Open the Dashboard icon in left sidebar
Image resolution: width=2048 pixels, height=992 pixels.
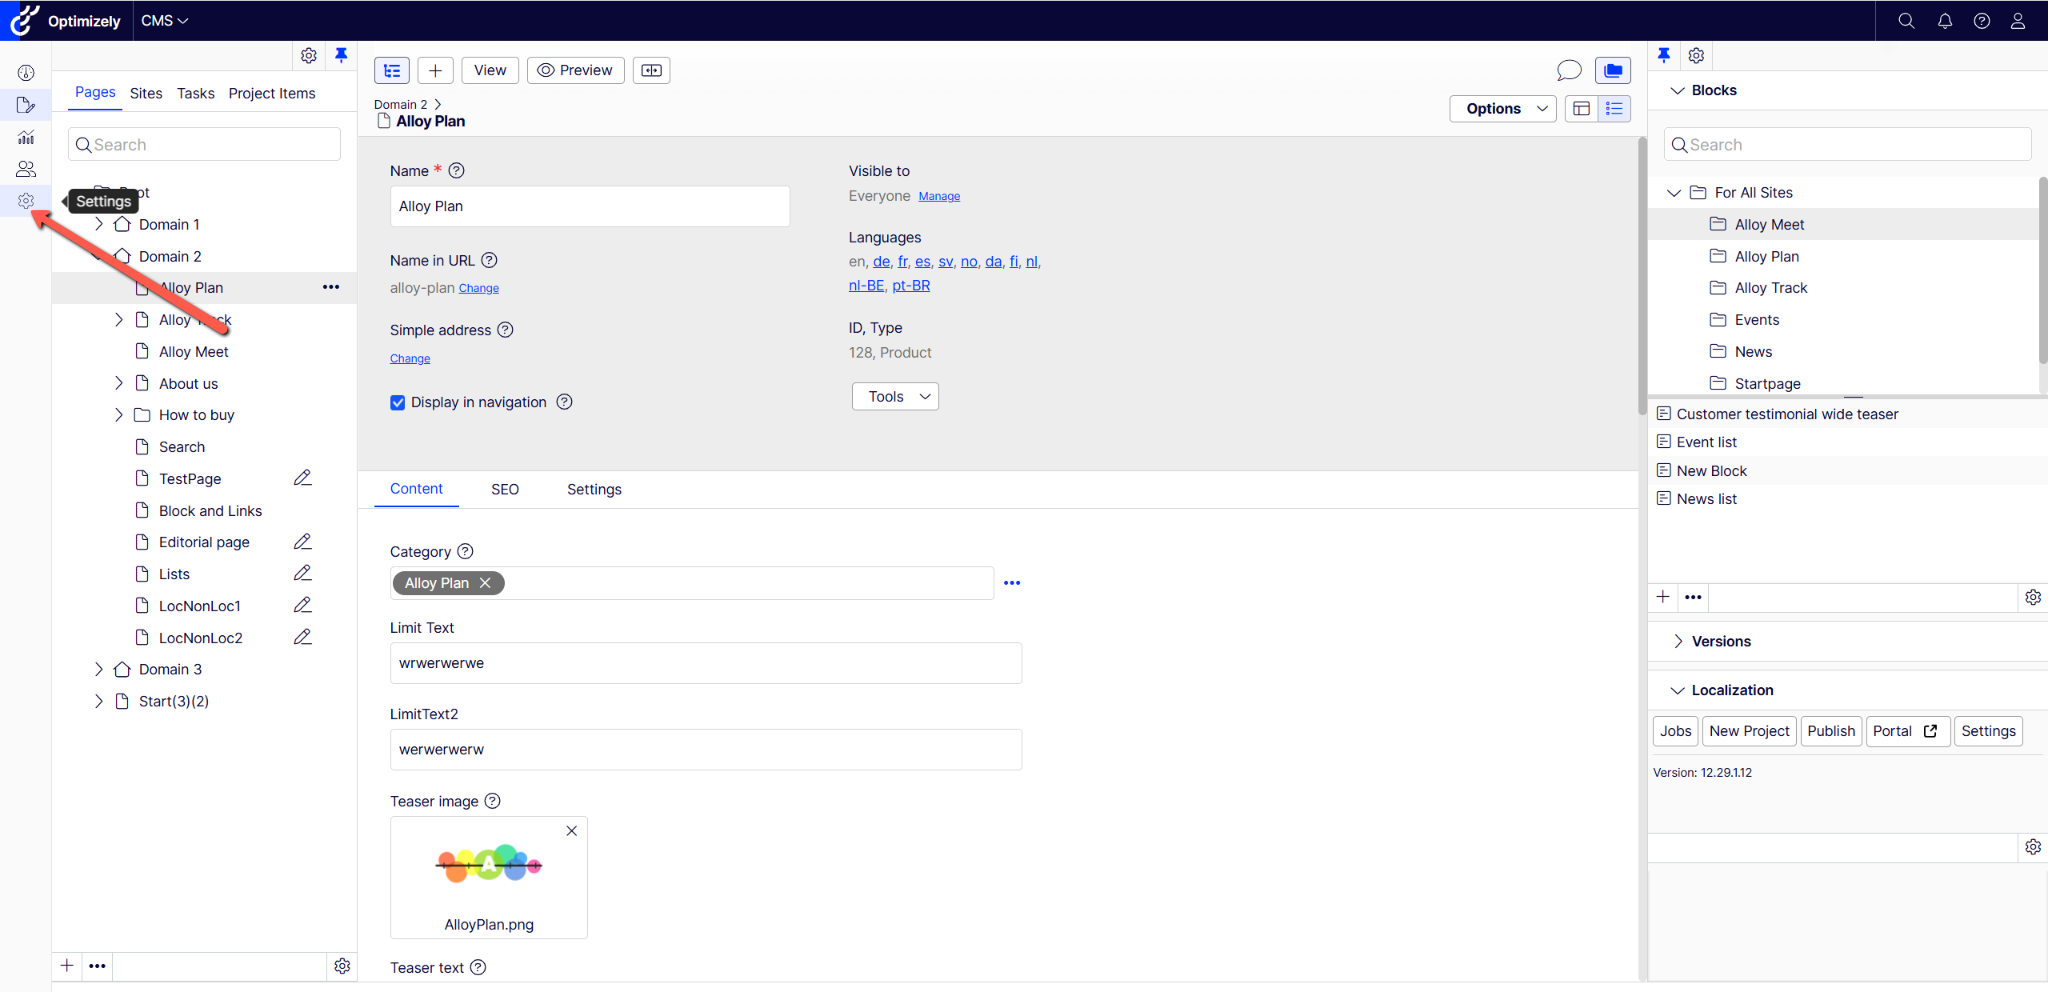coord(26,73)
